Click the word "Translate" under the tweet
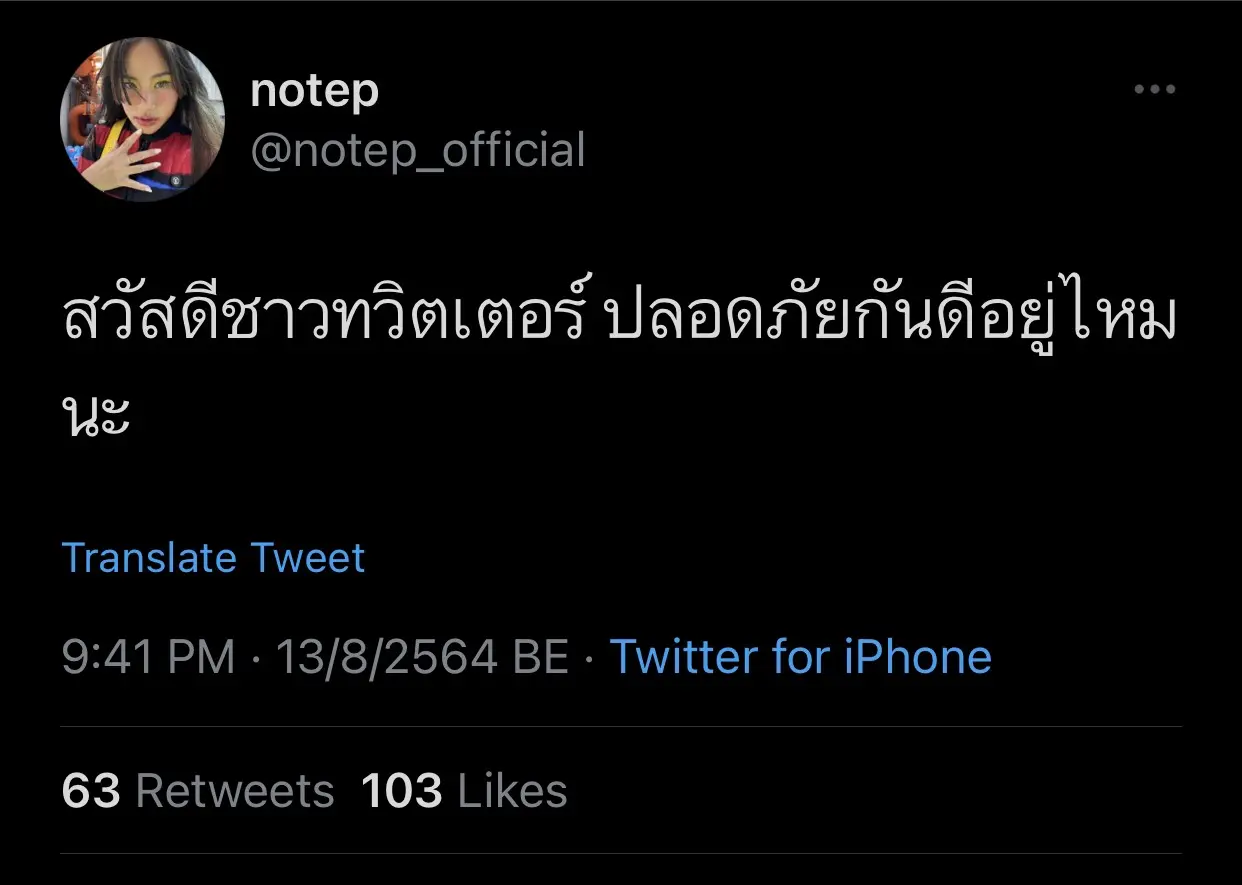1242x885 pixels. tap(149, 558)
